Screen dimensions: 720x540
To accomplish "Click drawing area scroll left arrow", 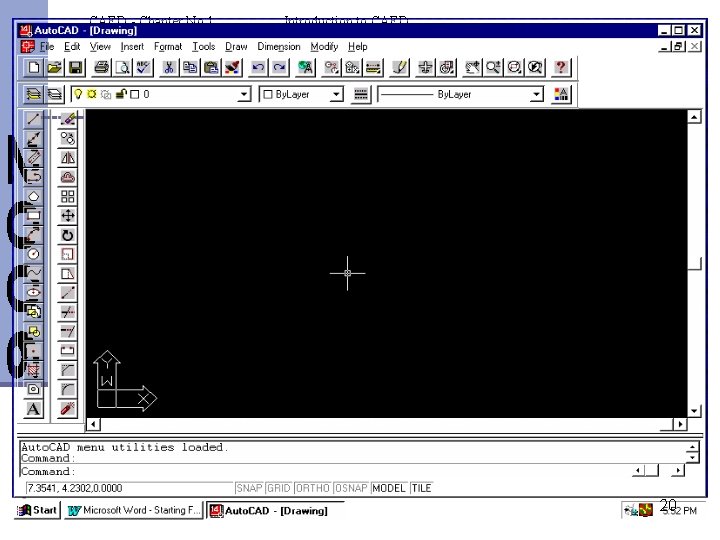I will [94, 424].
